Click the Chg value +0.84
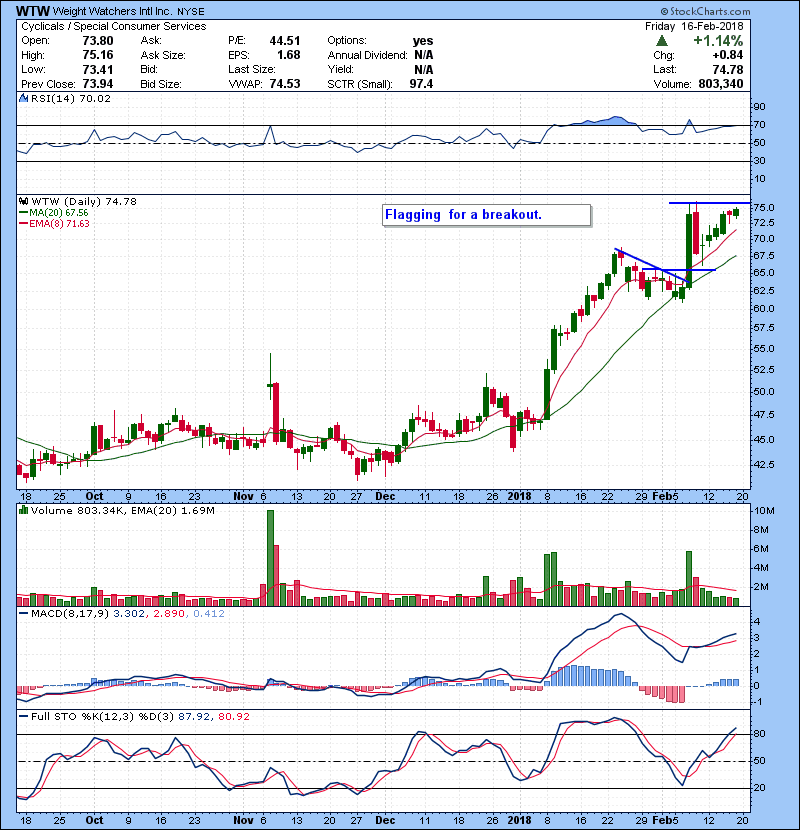 coord(727,55)
